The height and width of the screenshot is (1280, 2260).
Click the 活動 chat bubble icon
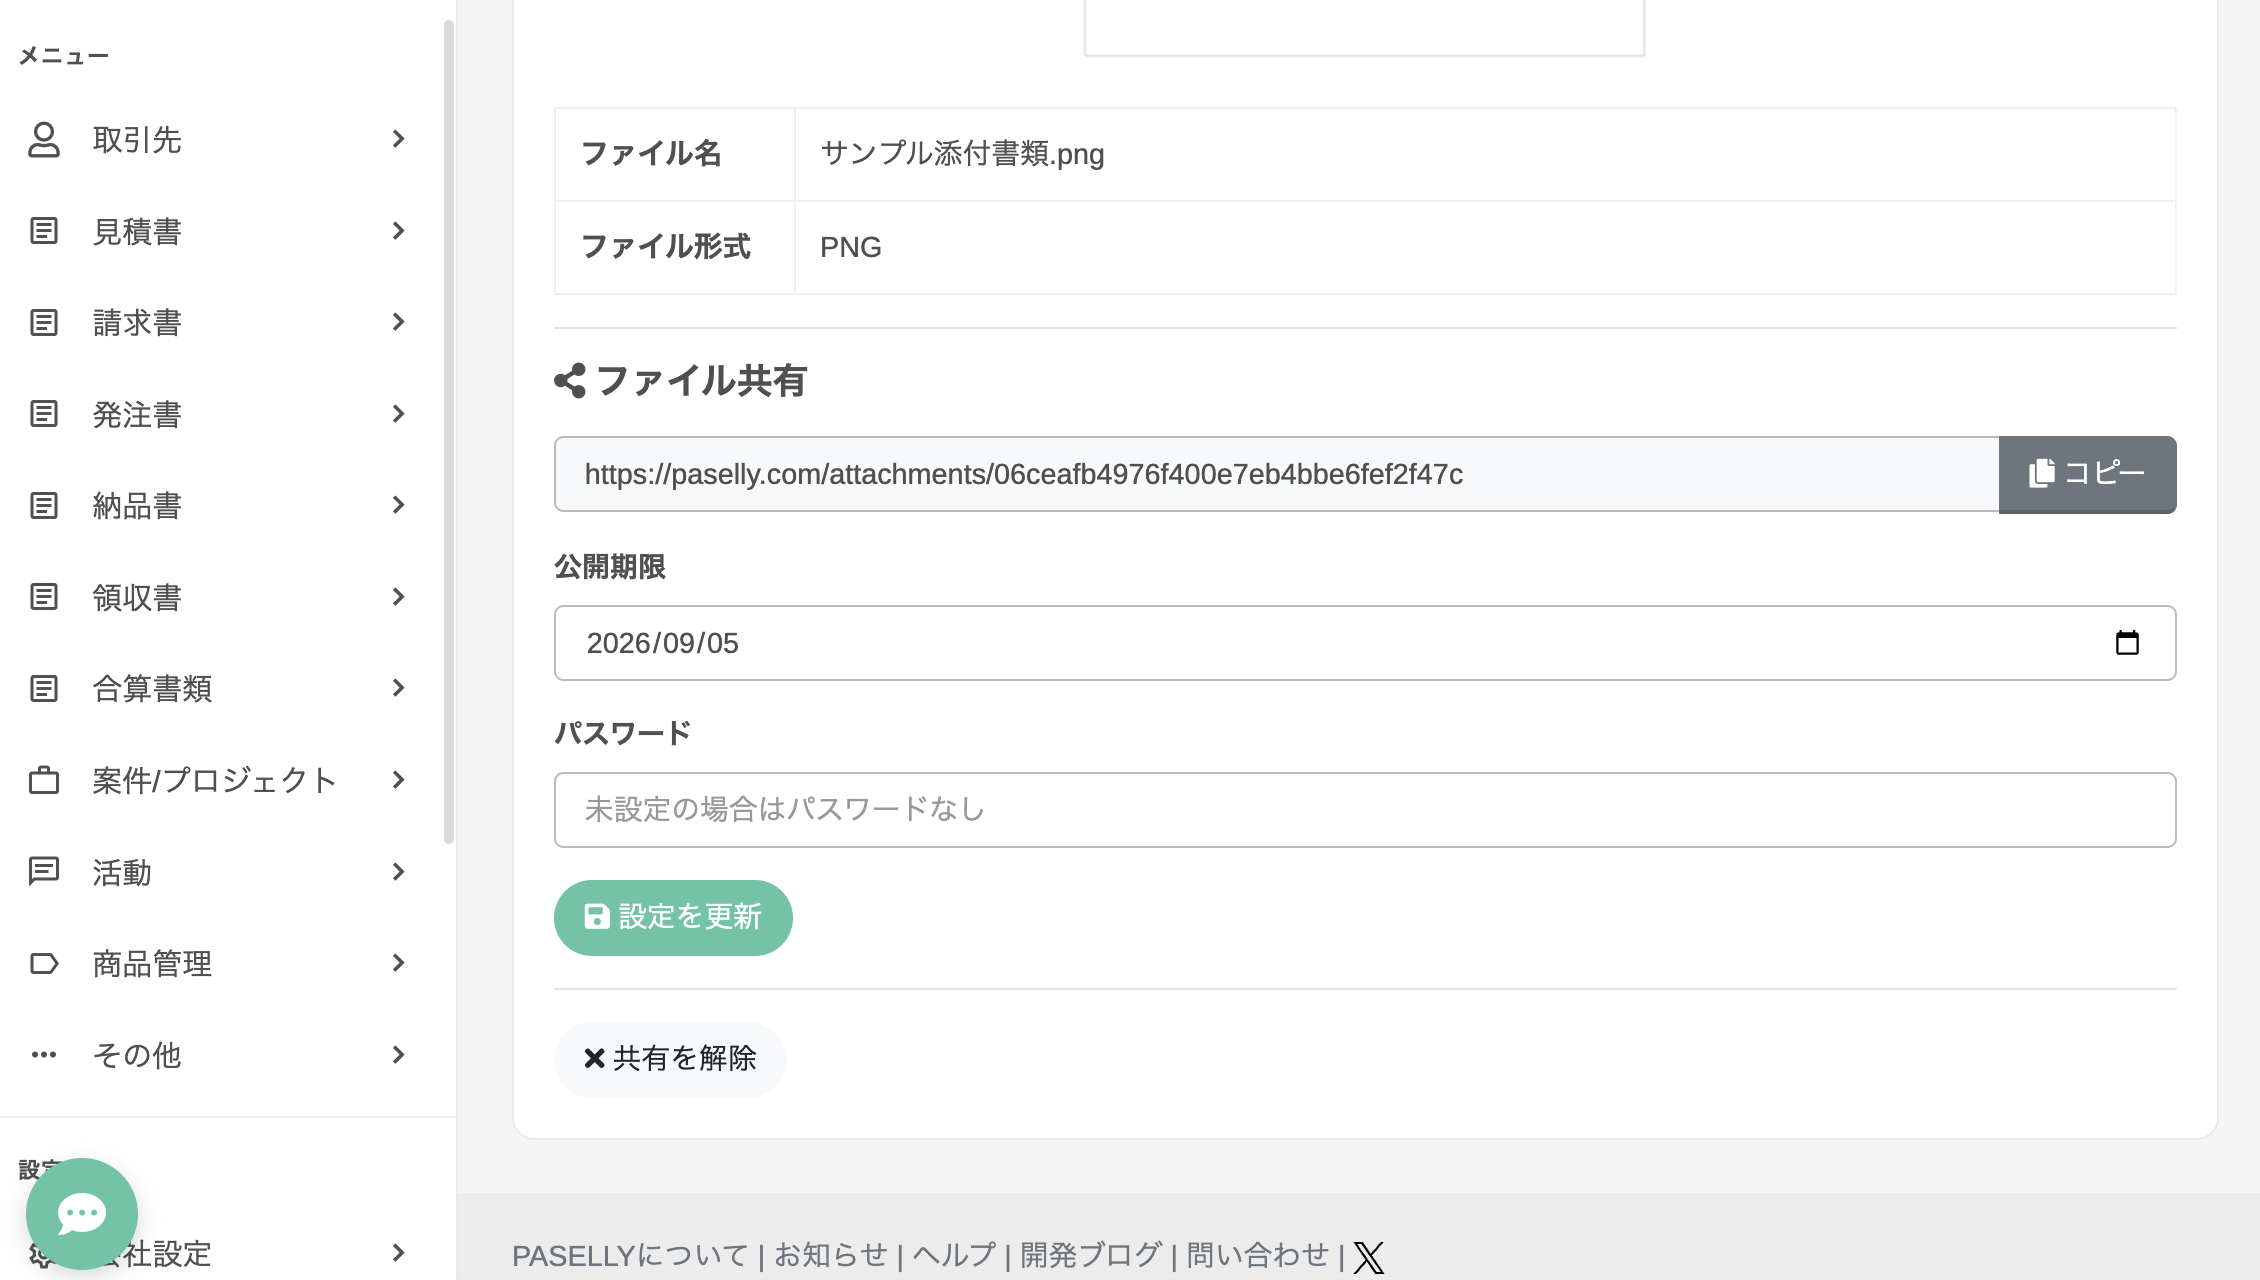click(x=44, y=872)
